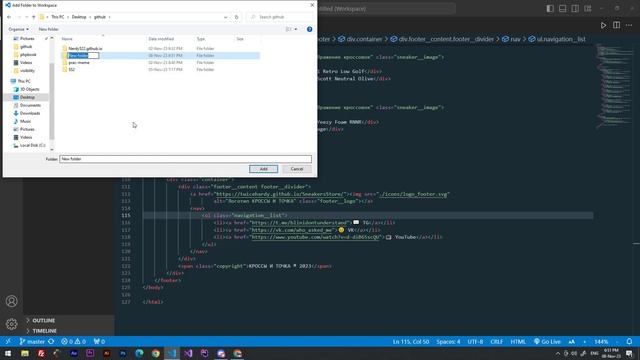Click This PC in the address breadcrumb
Viewport: 640px width, 360px height.
(x=58, y=17)
